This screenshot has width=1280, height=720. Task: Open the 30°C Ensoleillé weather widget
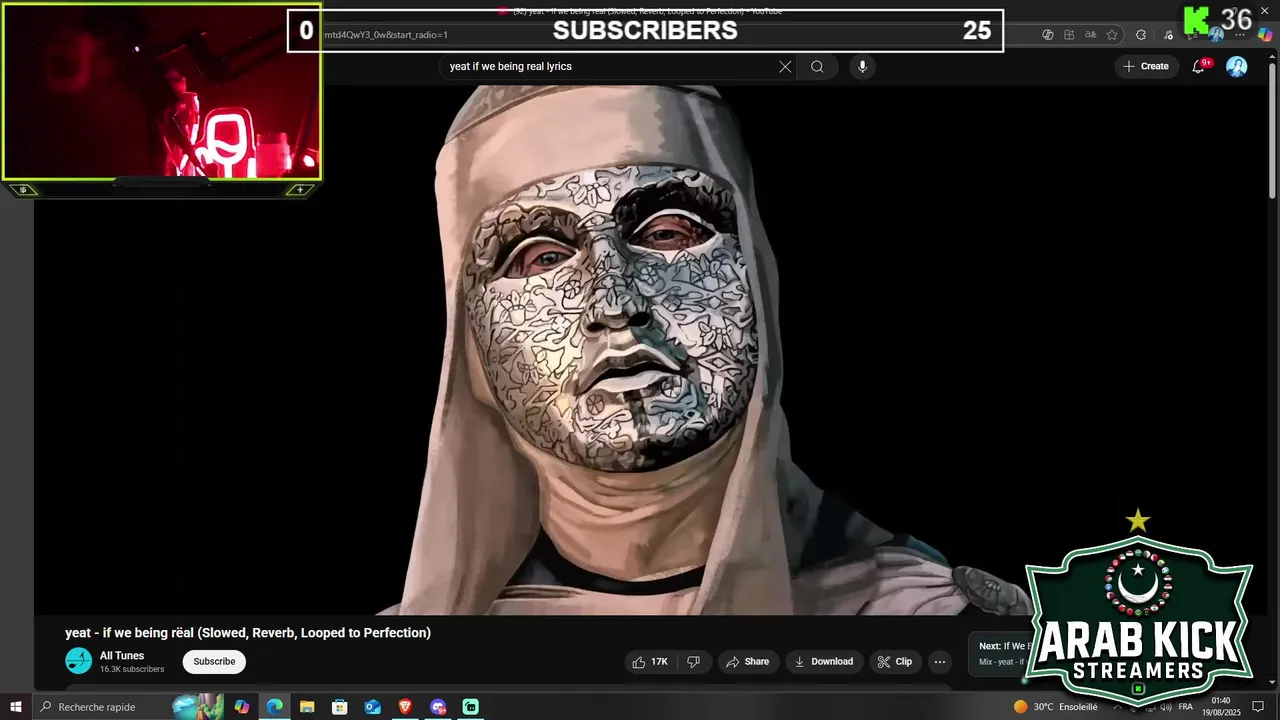1055,707
